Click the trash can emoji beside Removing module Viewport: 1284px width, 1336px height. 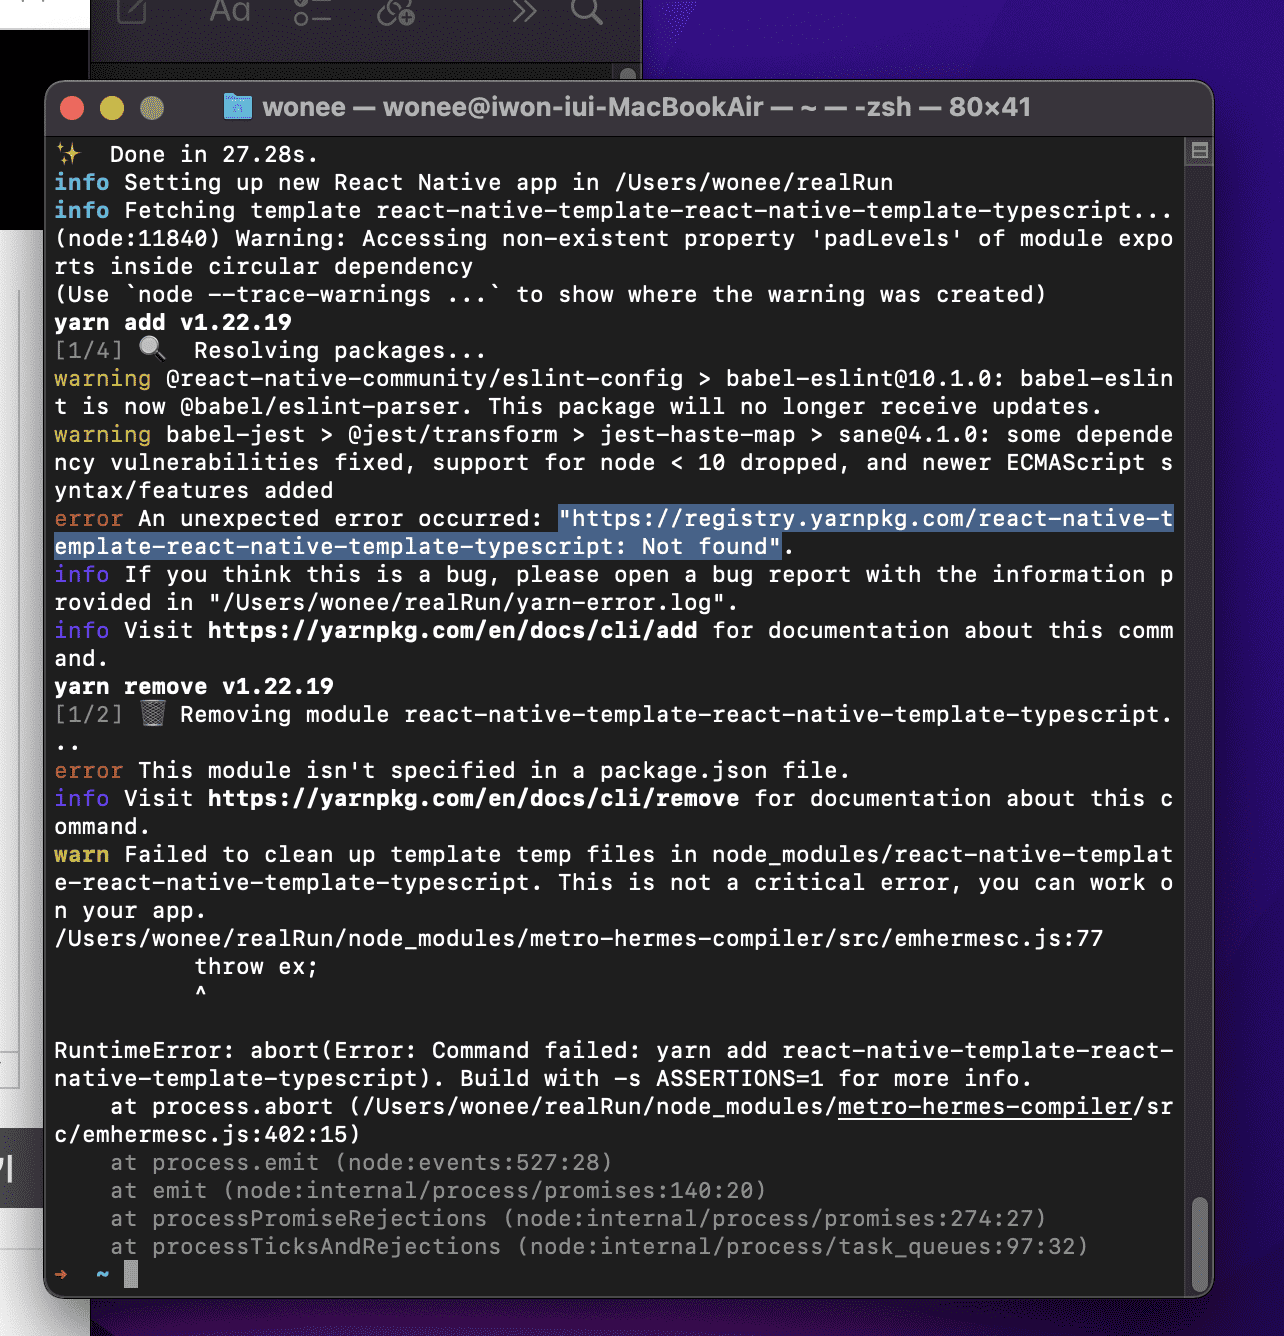click(x=152, y=713)
